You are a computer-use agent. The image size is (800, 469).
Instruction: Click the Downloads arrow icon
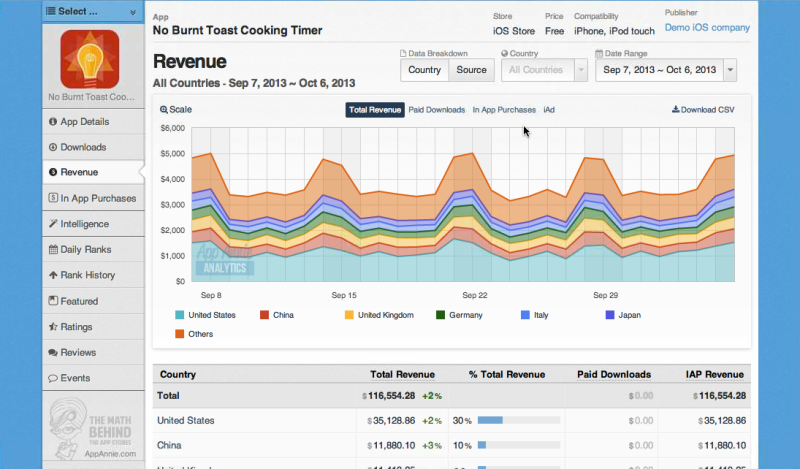click(x=53, y=147)
